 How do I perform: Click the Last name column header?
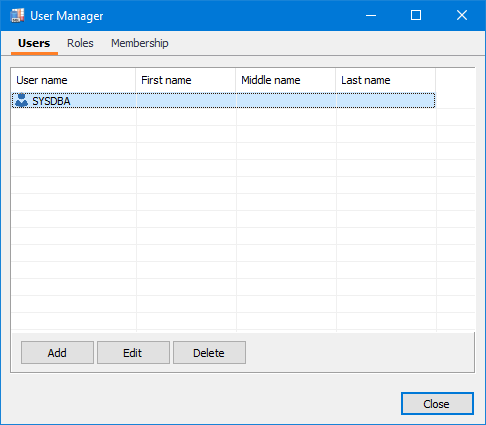386,80
